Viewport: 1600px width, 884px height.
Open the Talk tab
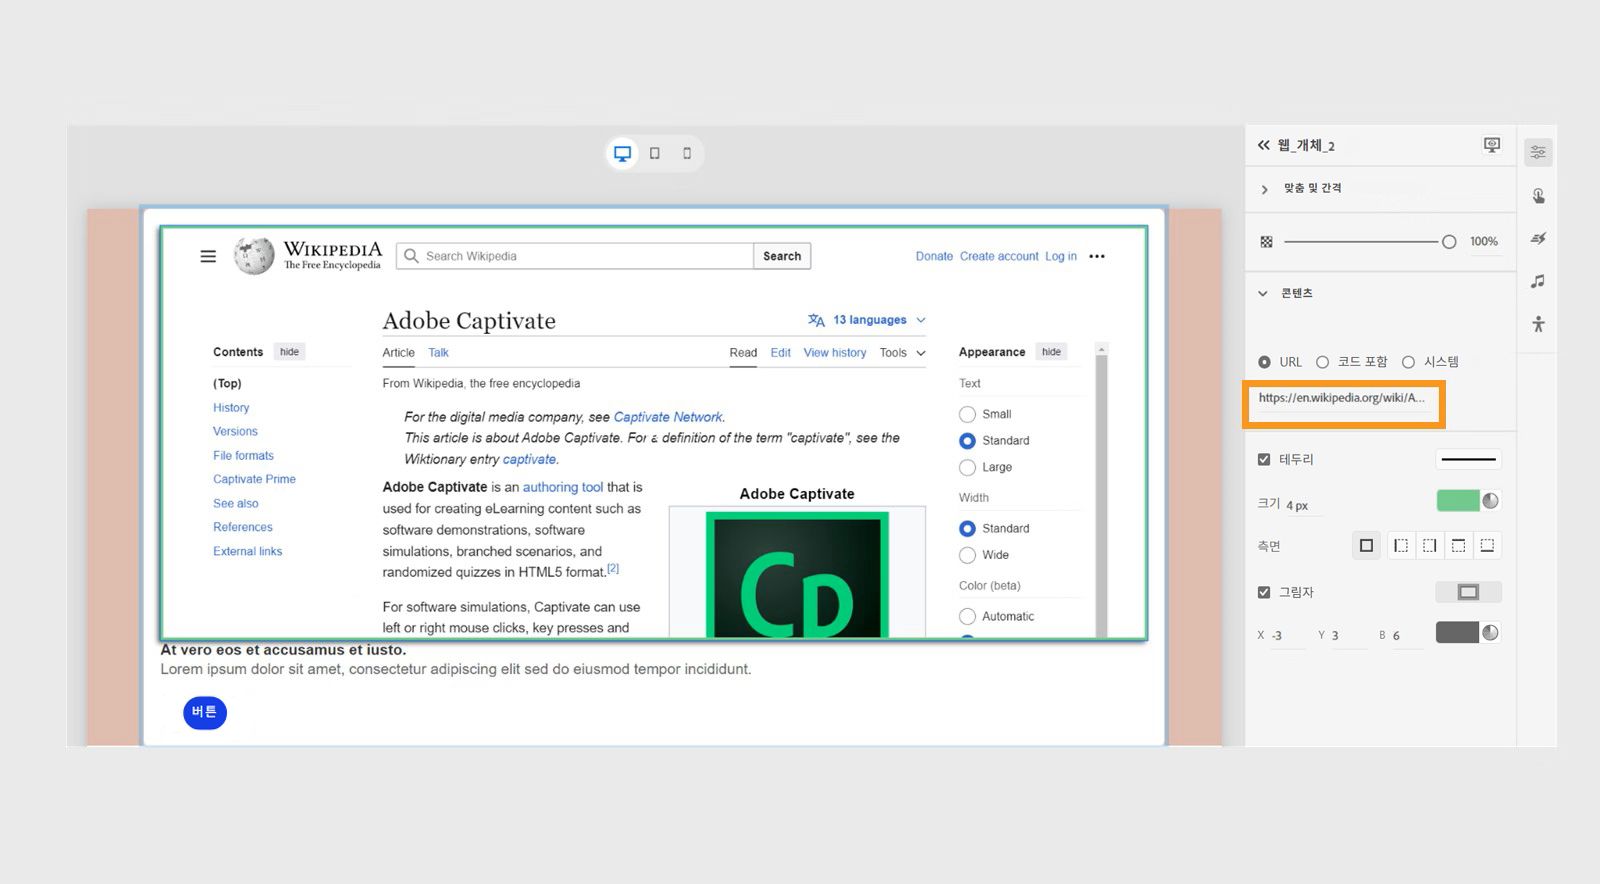click(x=438, y=353)
